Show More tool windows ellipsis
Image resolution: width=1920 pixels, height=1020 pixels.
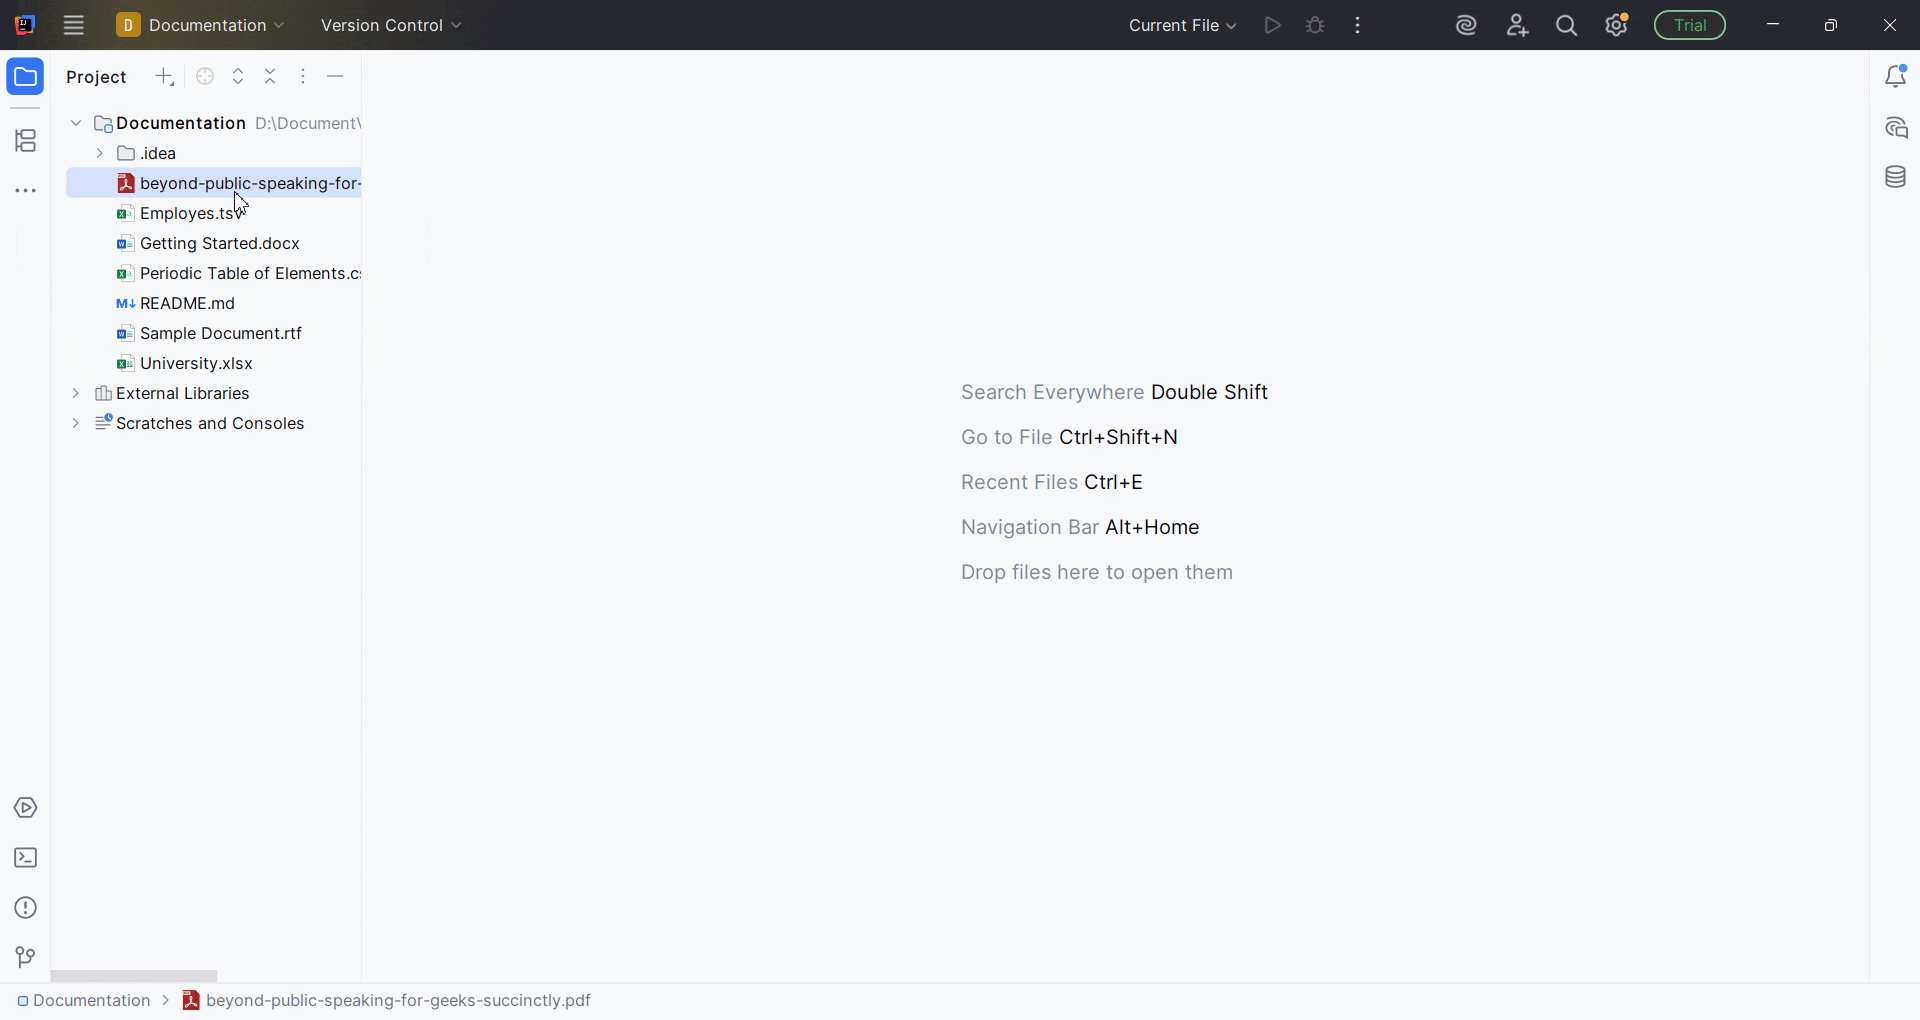(26, 192)
